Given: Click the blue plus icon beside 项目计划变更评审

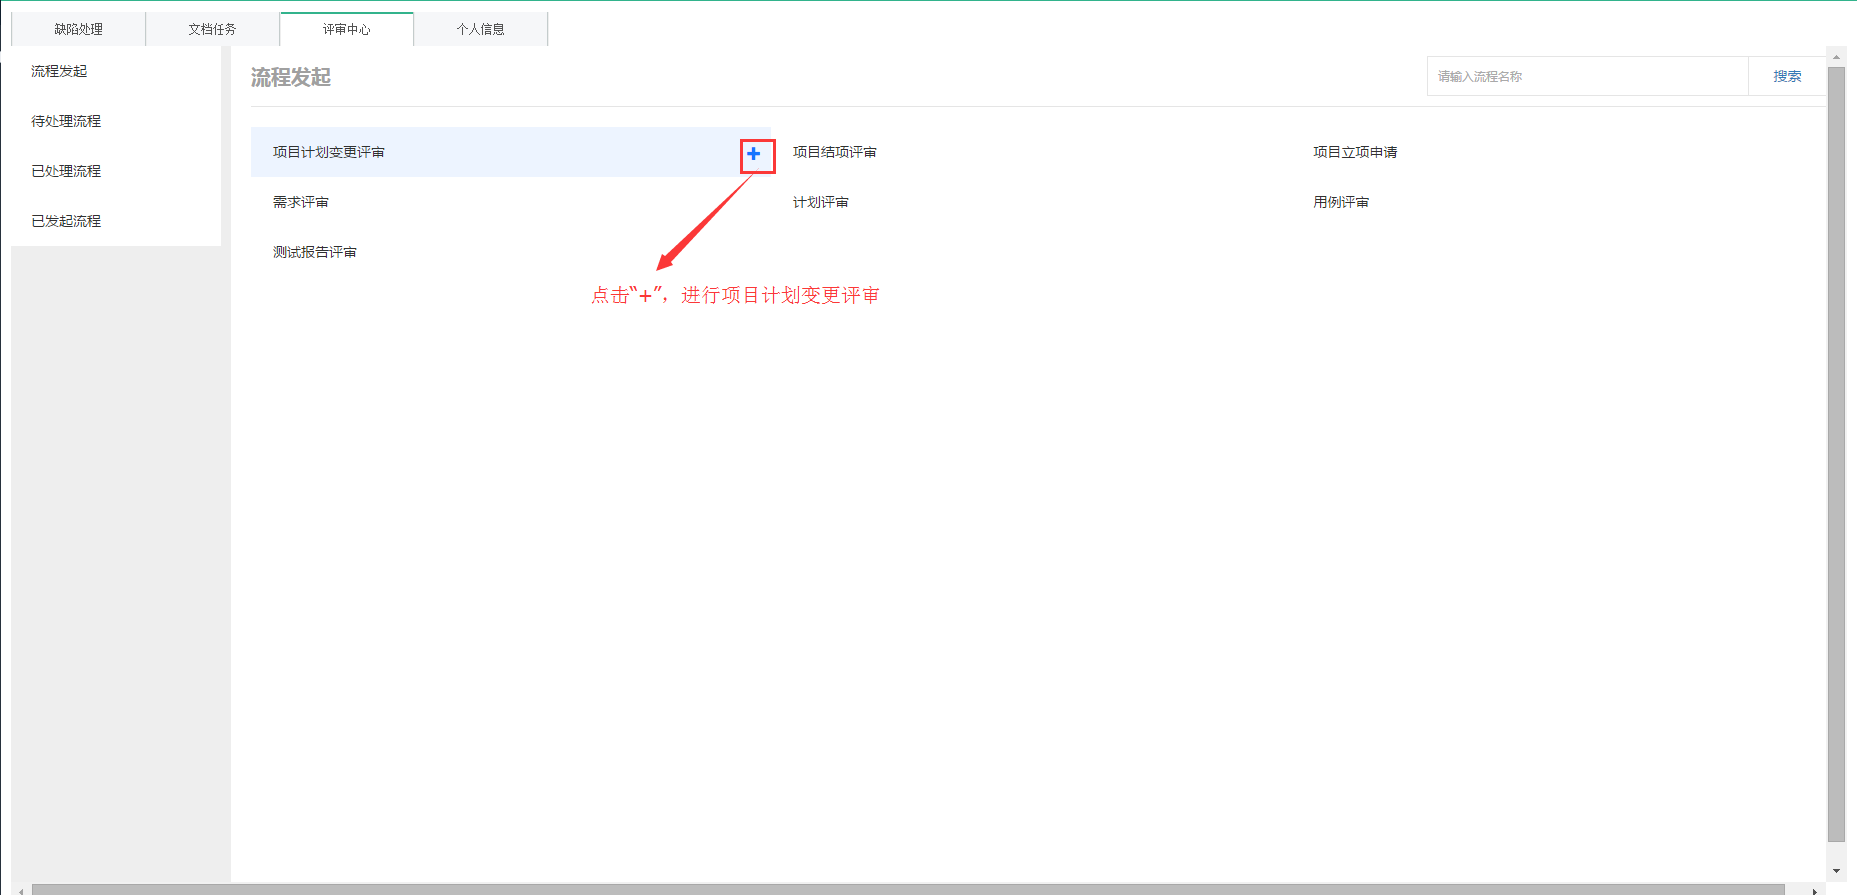Looking at the screenshot, I should click(754, 154).
